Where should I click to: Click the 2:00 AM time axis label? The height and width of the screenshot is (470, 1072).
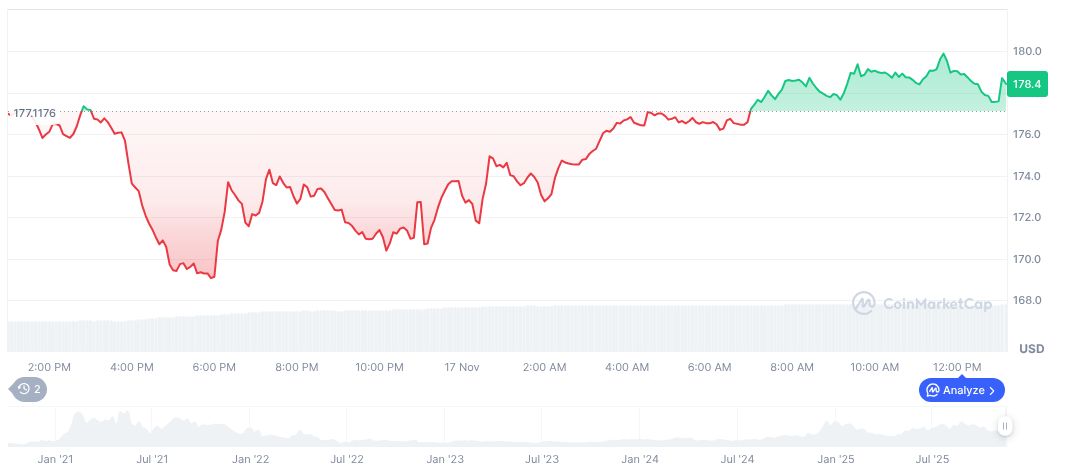pos(545,367)
